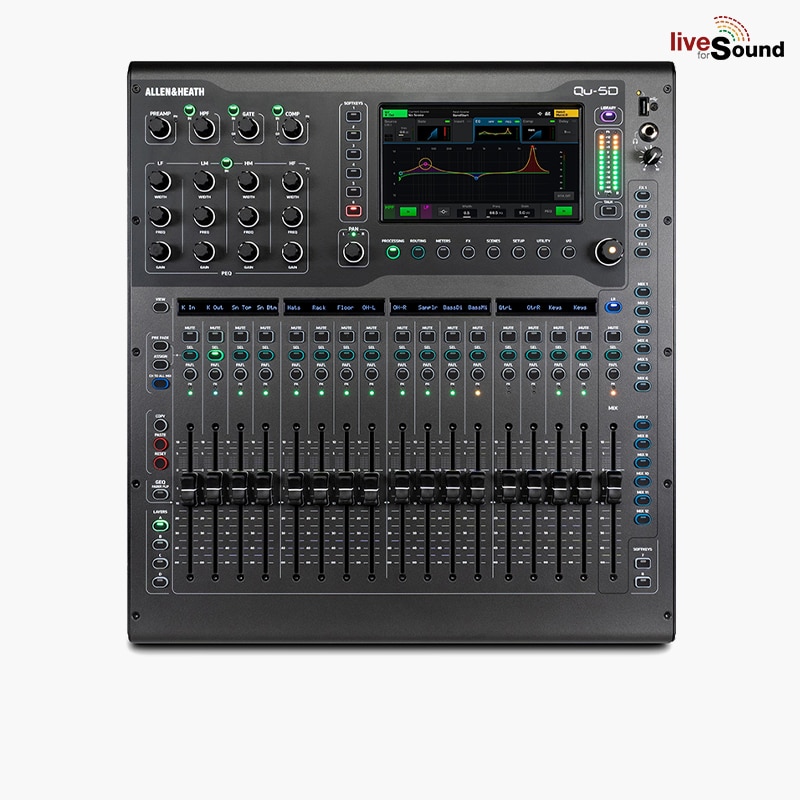The image size is (800, 800).
Task: Mute the OH-R channel
Action: [402, 336]
